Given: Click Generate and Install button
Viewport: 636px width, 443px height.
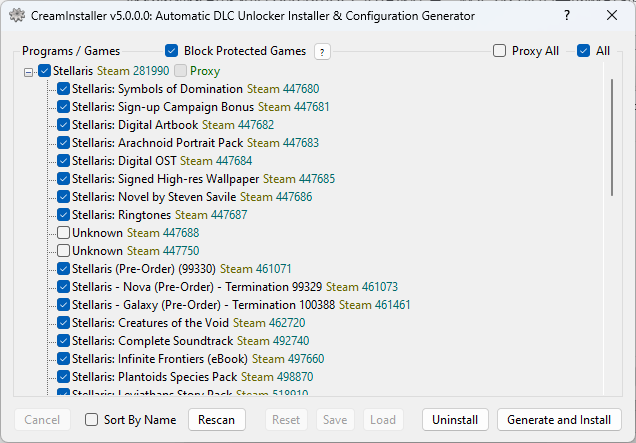Looking at the screenshot, I should tap(559, 420).
